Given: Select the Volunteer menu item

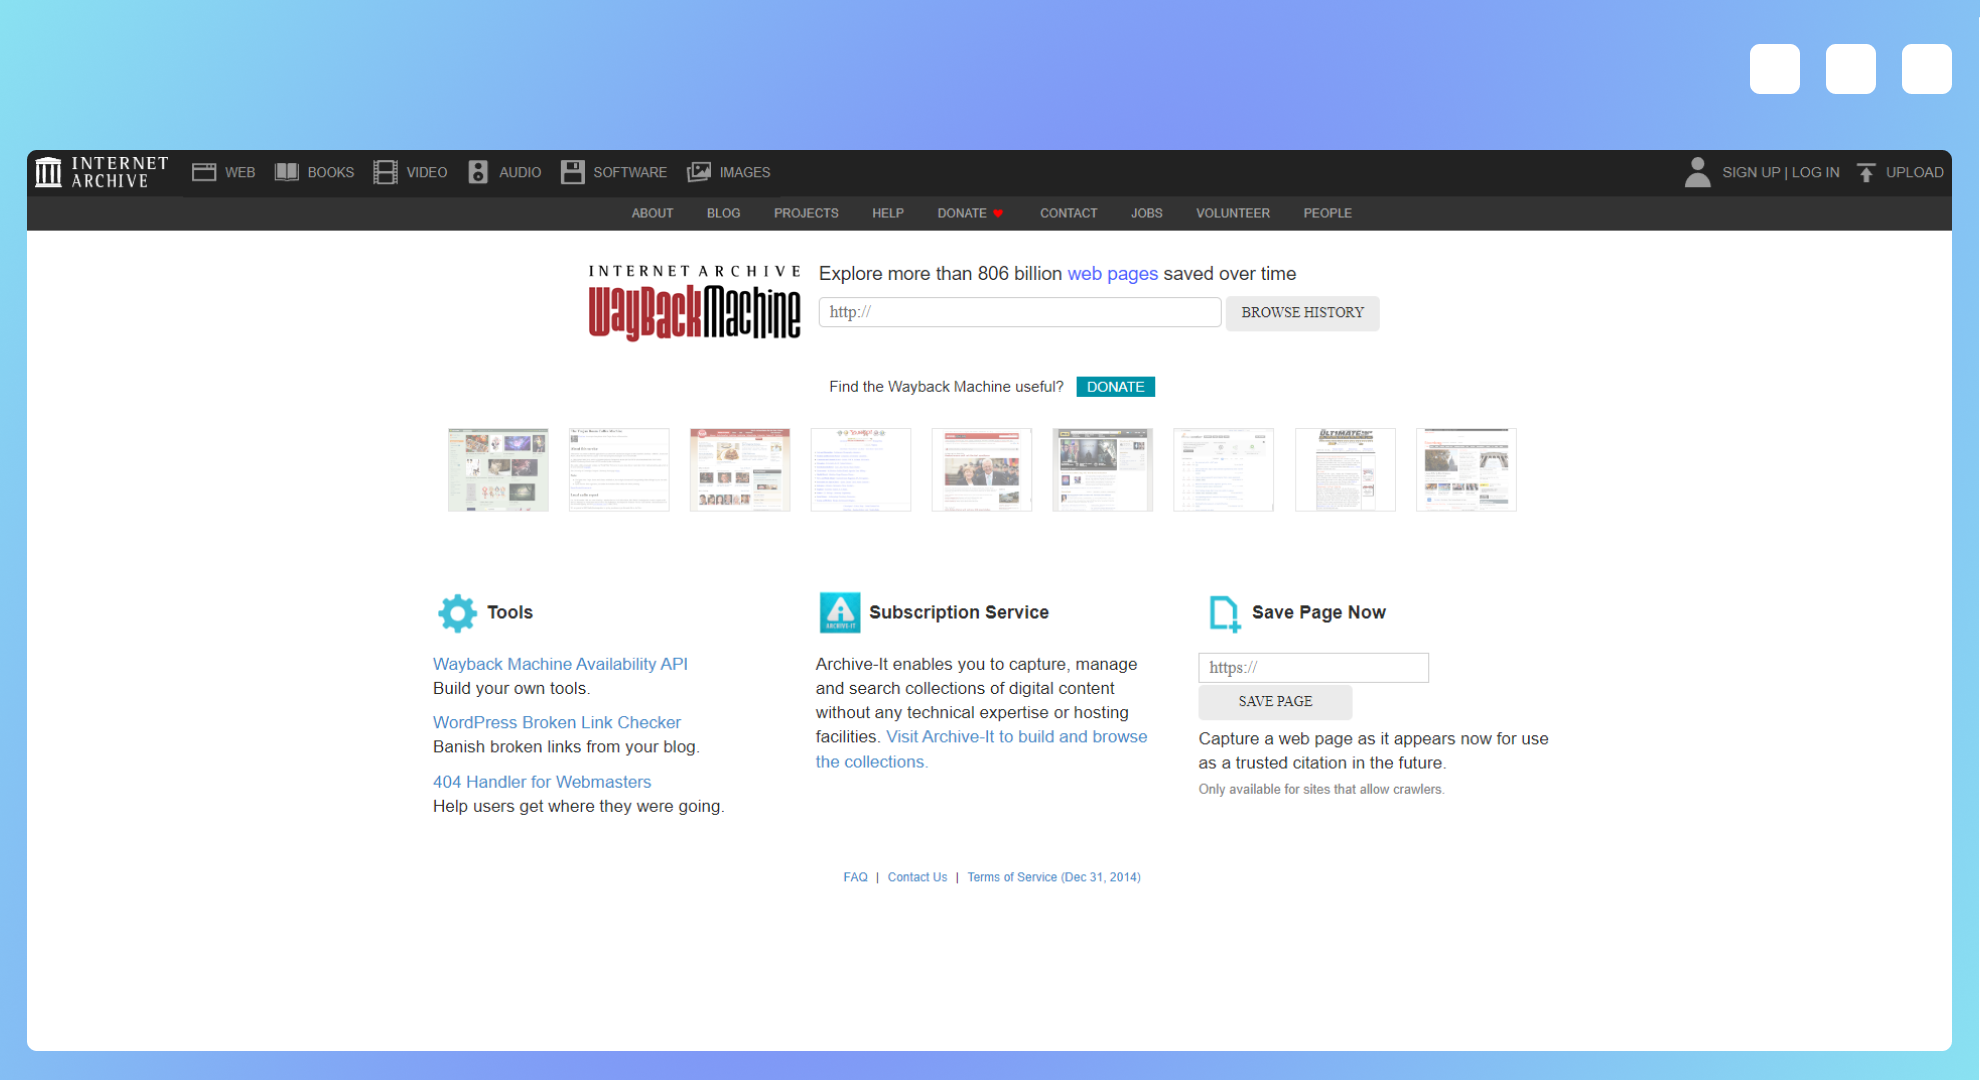Looking at the screenshot, I should [1232, 213].
